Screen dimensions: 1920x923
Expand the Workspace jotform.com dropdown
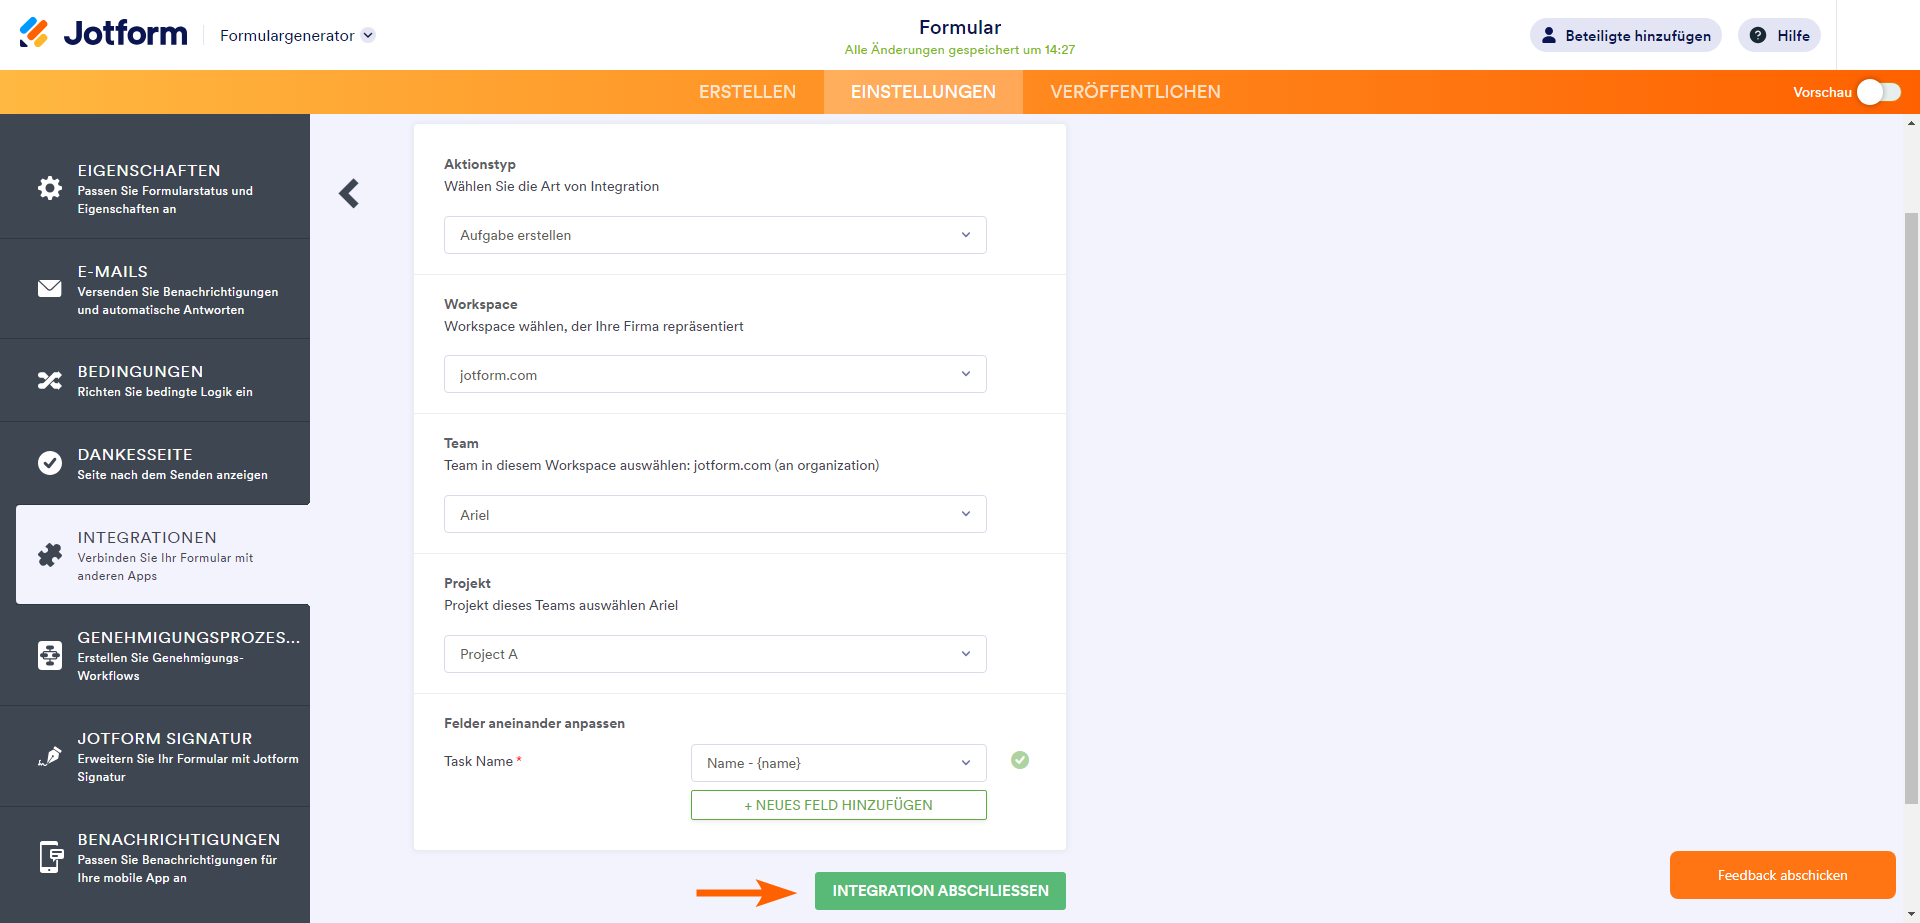pos(715,375)
